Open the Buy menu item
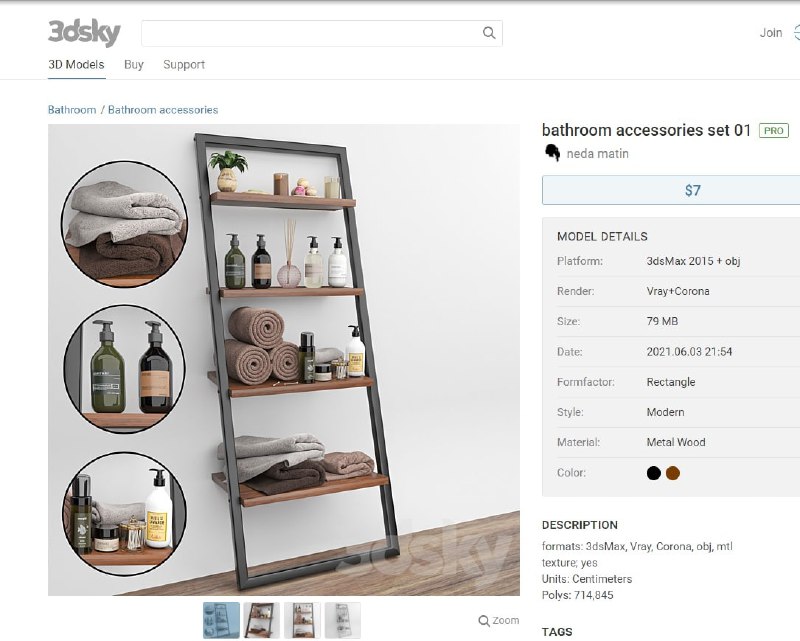The height and width of the screenshot is (641, 800). pyautogui.click(x=134, y=65)
